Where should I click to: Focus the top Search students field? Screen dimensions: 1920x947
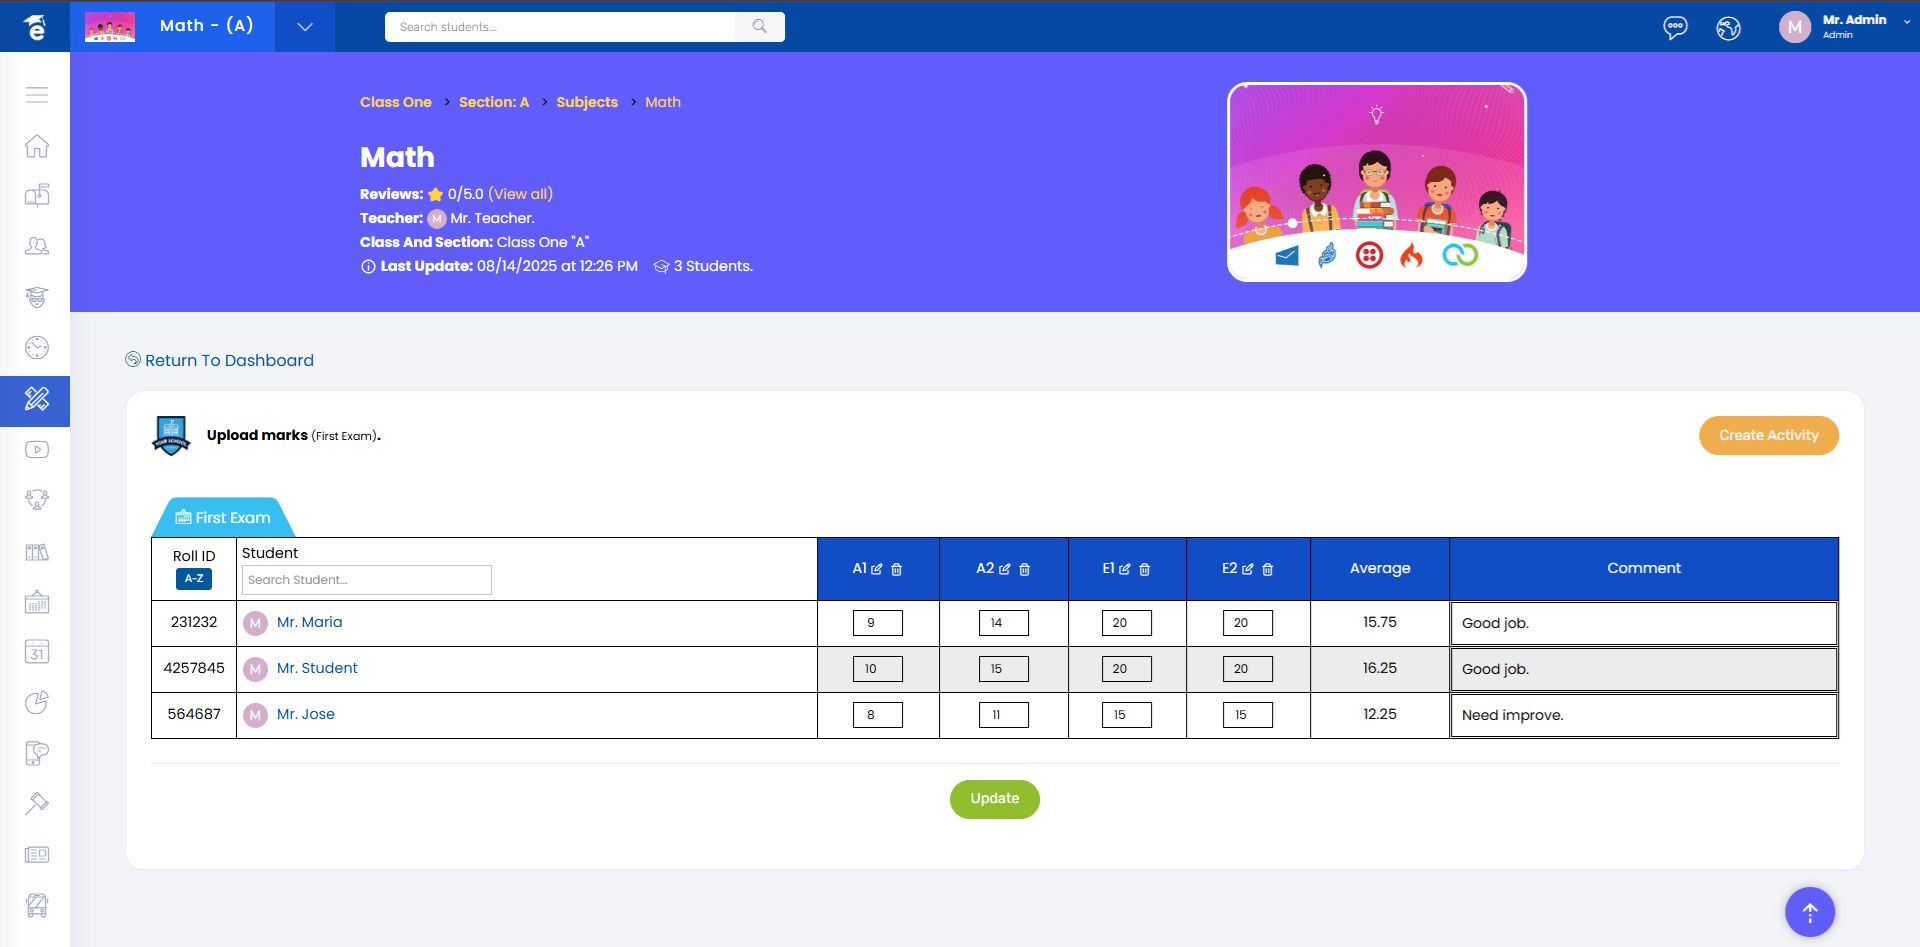(560, 27)
